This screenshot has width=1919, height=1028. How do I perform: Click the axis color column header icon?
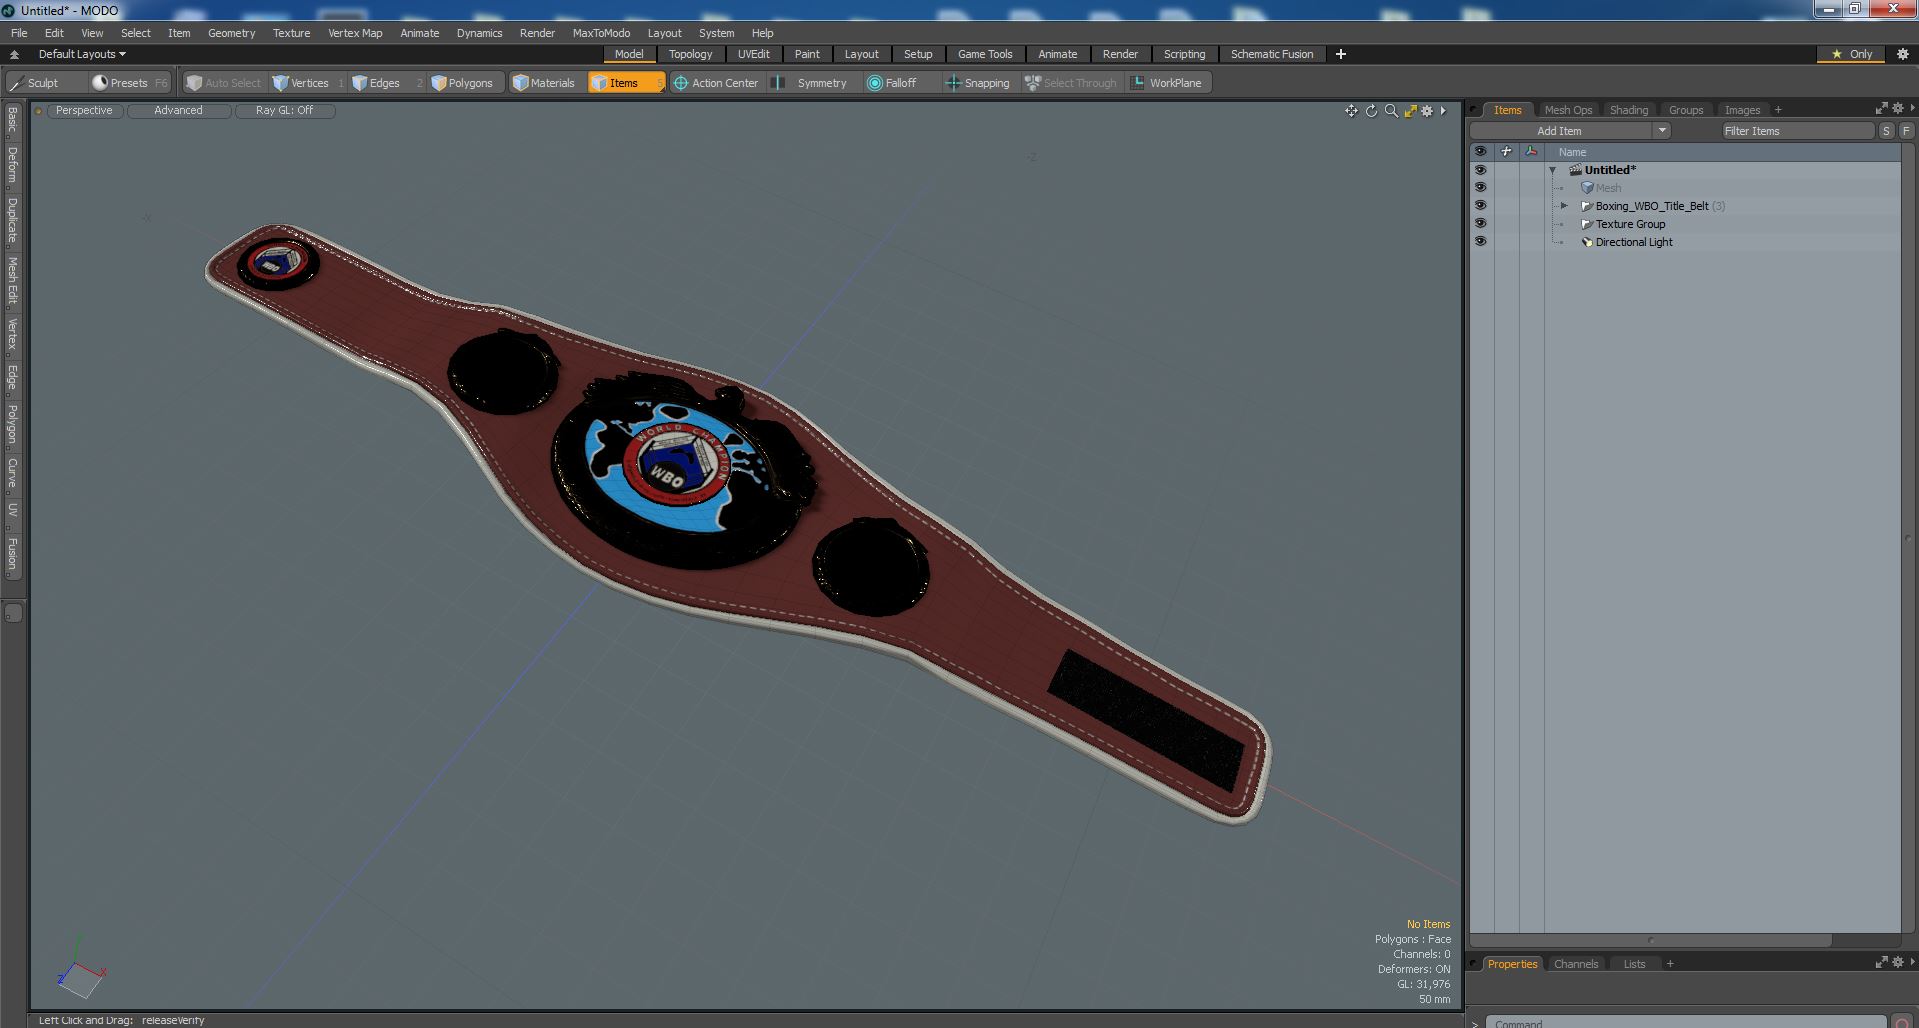pos(1531,152)
